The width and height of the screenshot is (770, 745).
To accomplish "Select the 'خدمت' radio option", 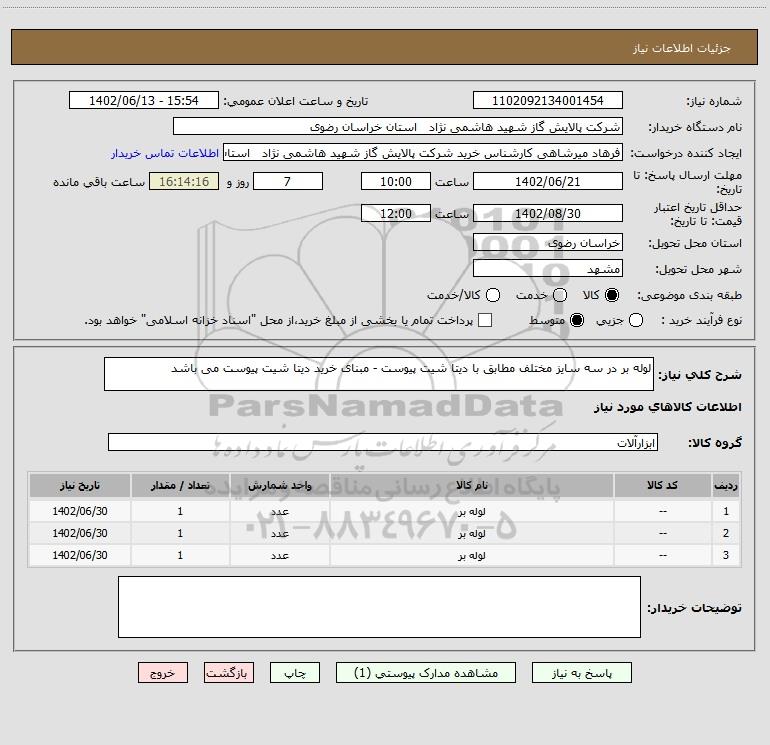I will click(x=560, y=296).
